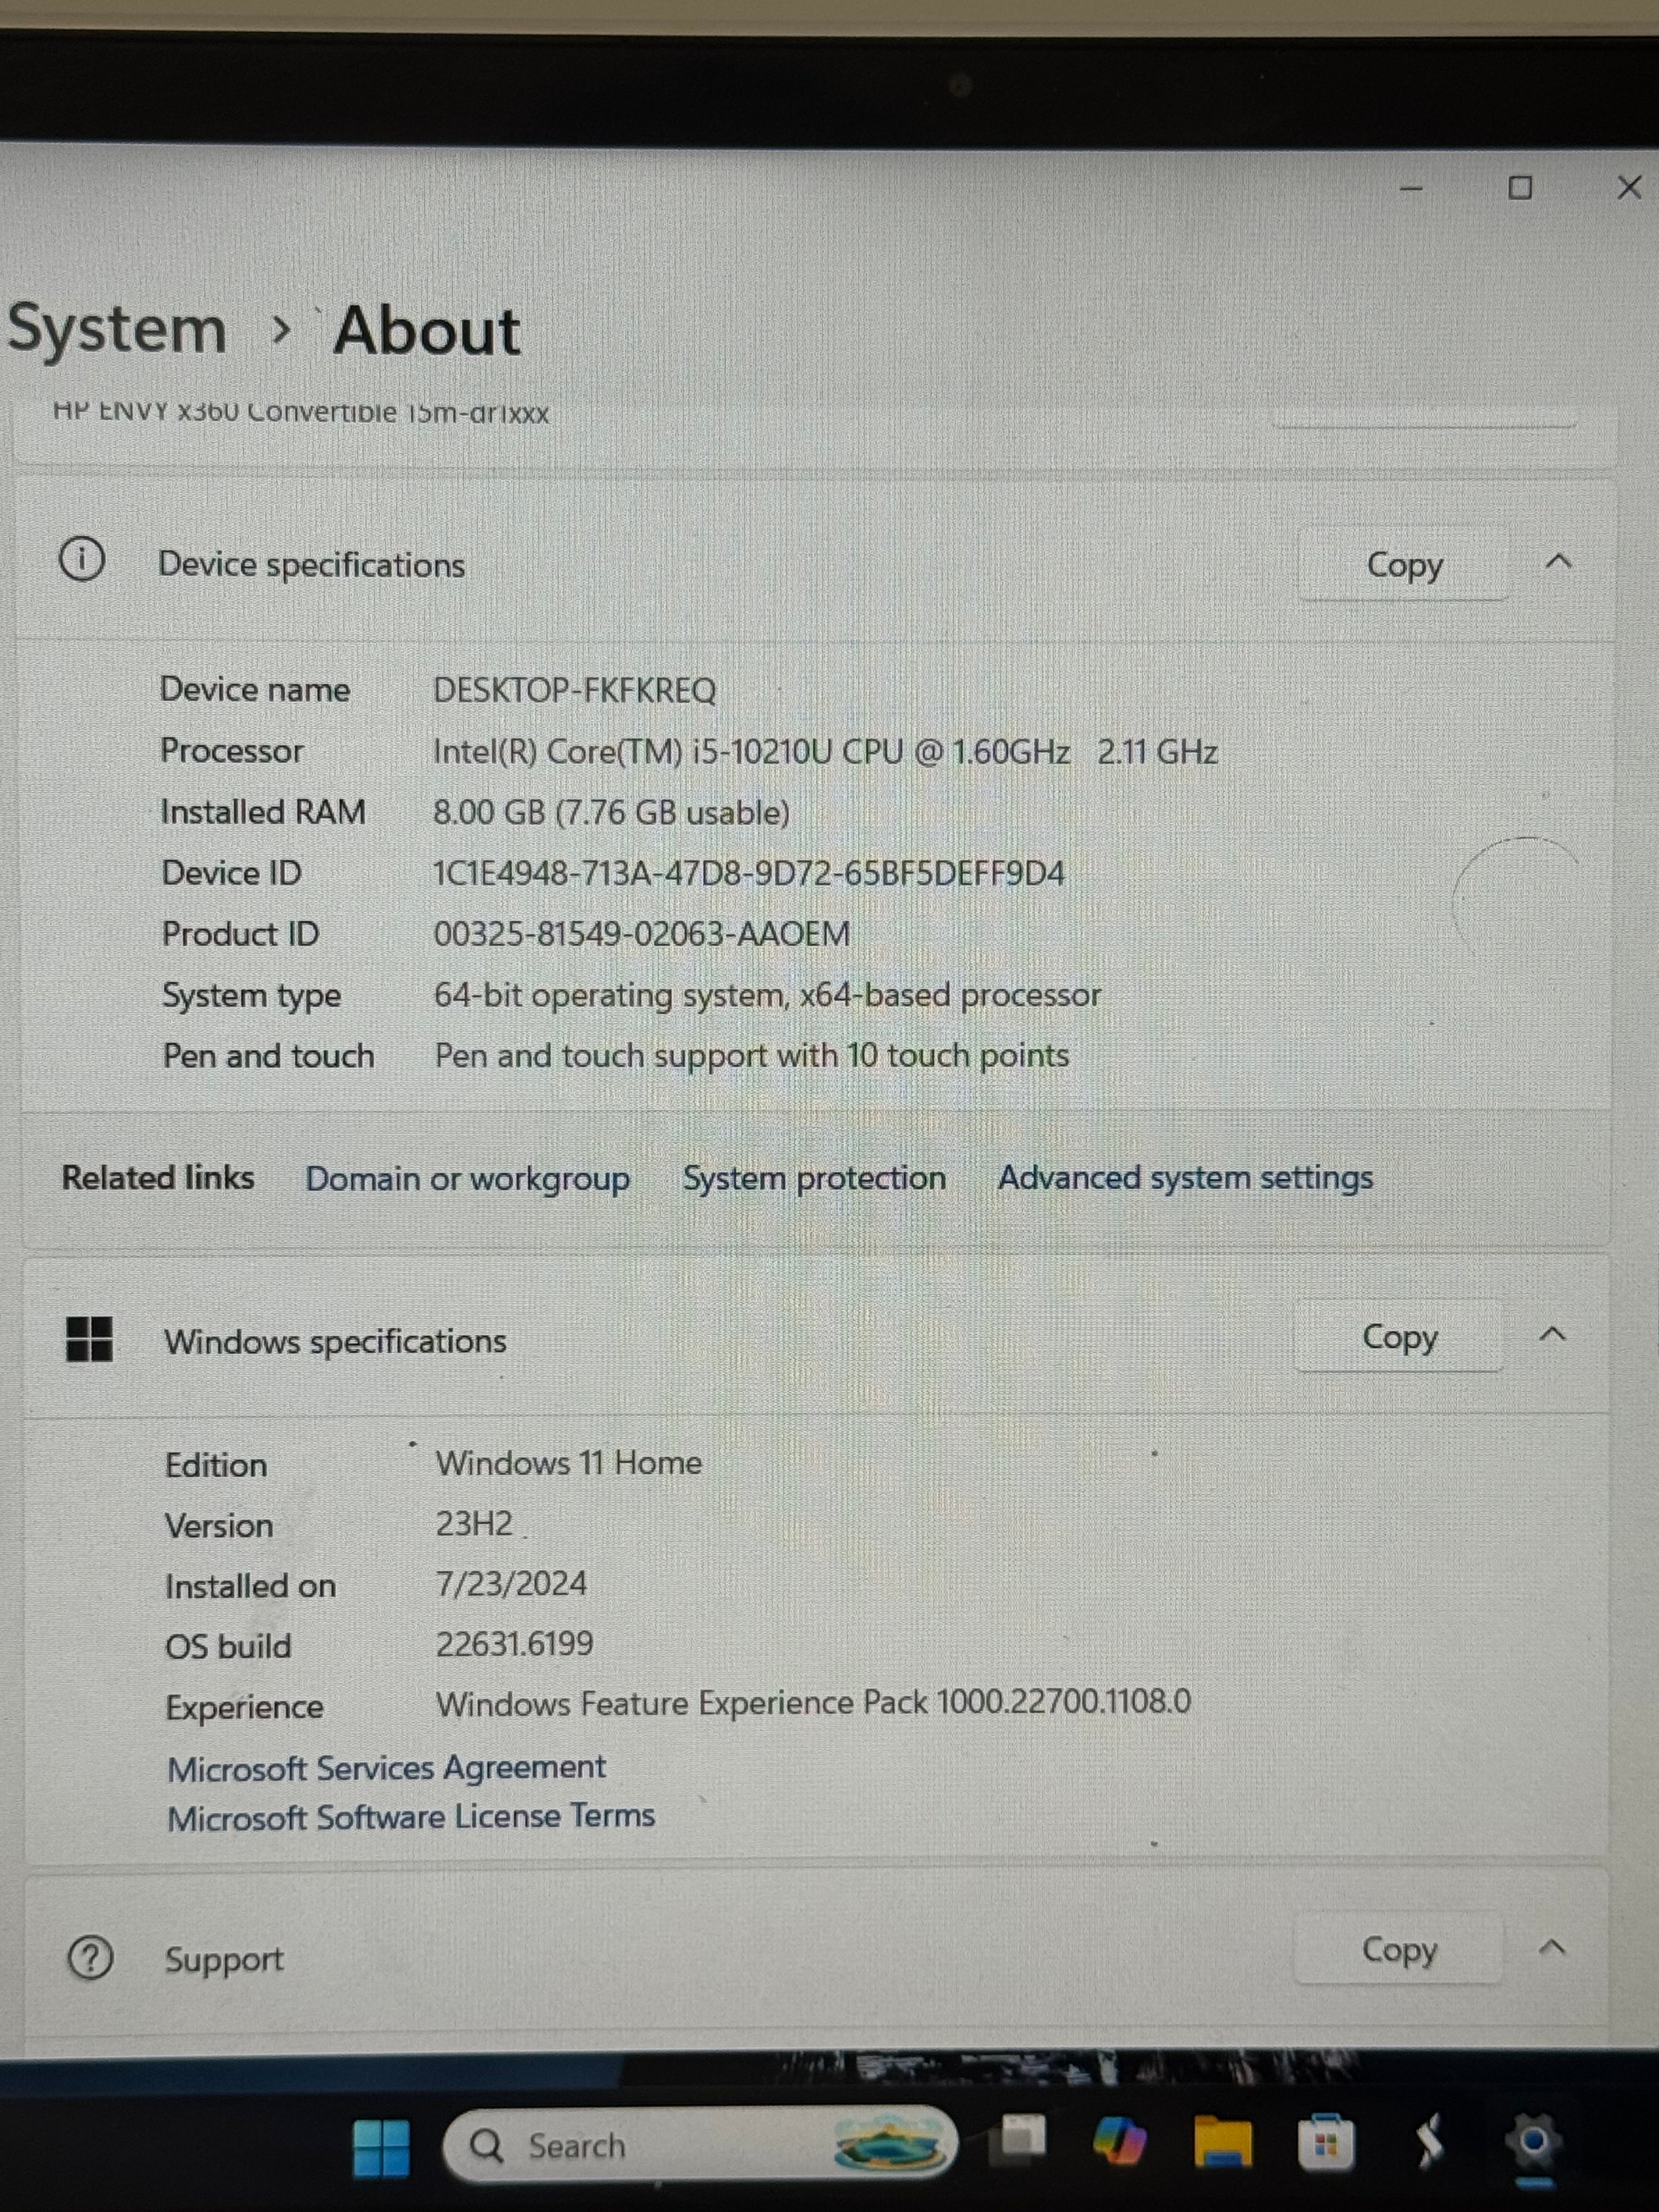Open System protection link
This screenshot has width=1659, height=2212.
pyautogui.click(x=814, y=1178)
